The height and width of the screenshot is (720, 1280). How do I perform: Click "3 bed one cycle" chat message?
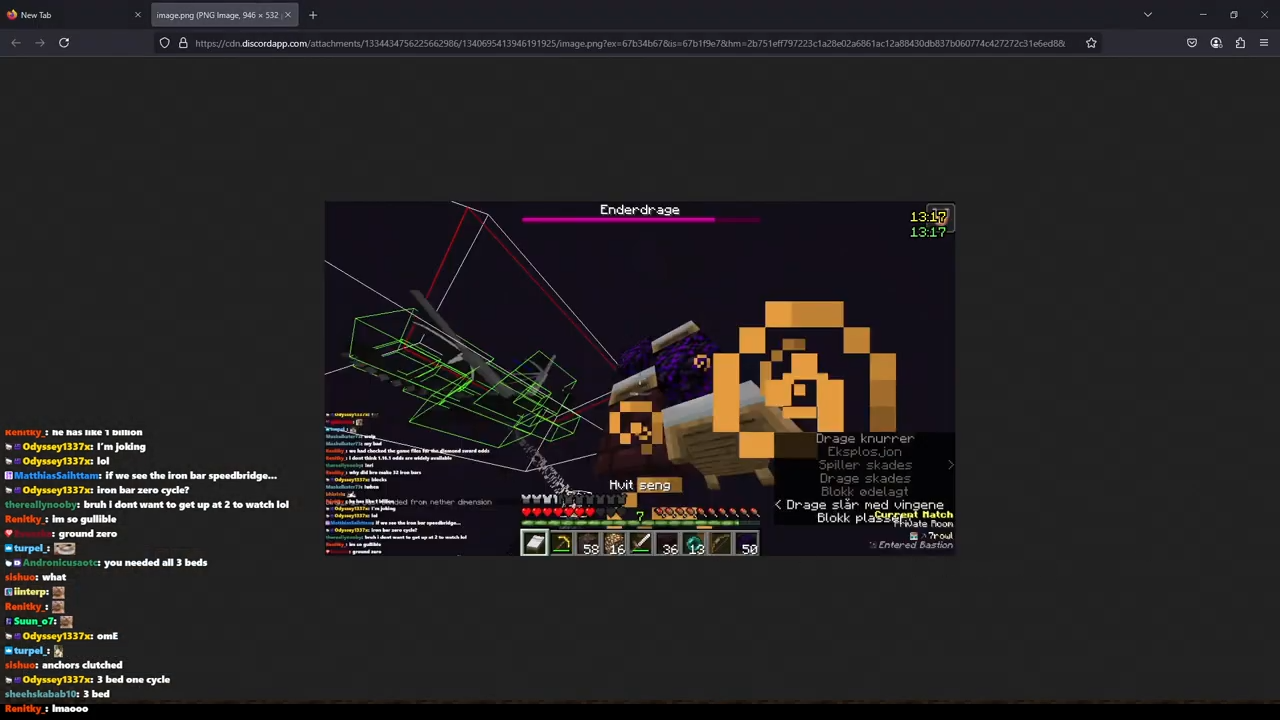click(88, 680)
